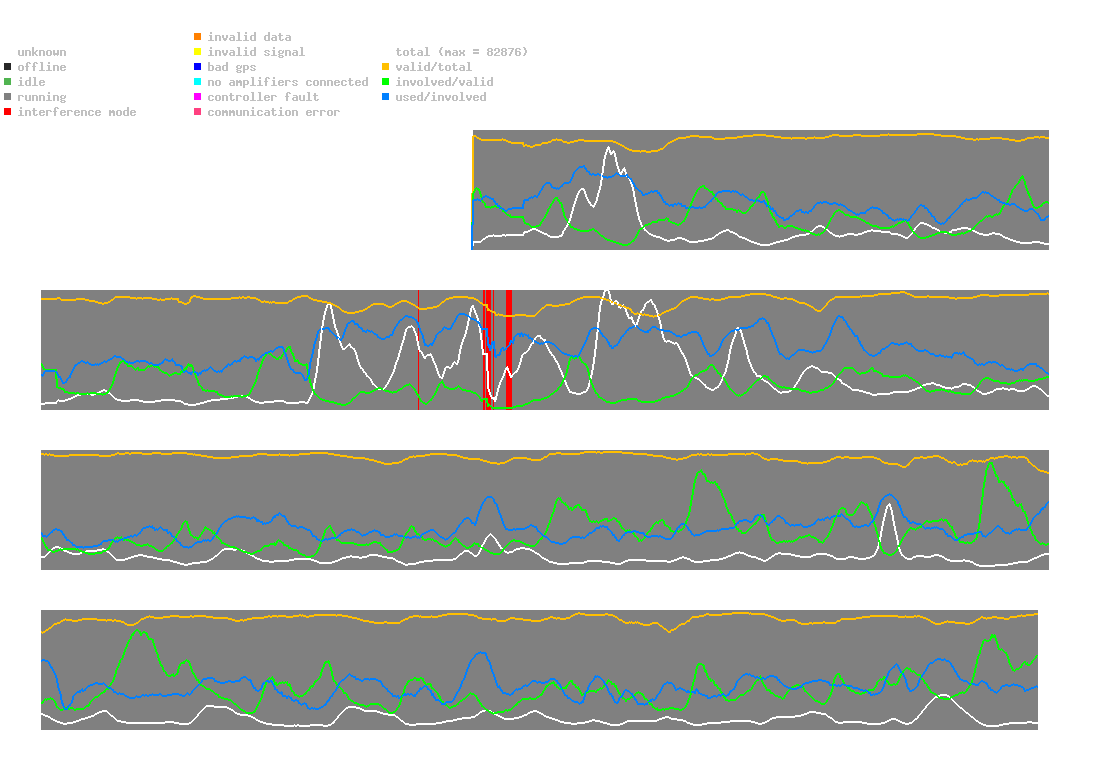
Task: Click the yellow invalid signal swatch
Action: tap(198, 52)
